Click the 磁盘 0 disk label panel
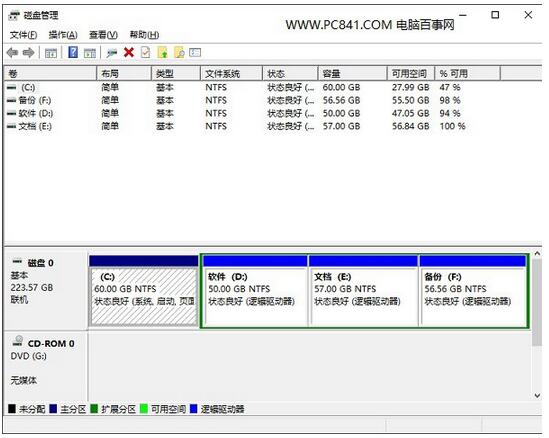Image resolution: width=549 pixels, height=438 pixels. click(46, 291)
